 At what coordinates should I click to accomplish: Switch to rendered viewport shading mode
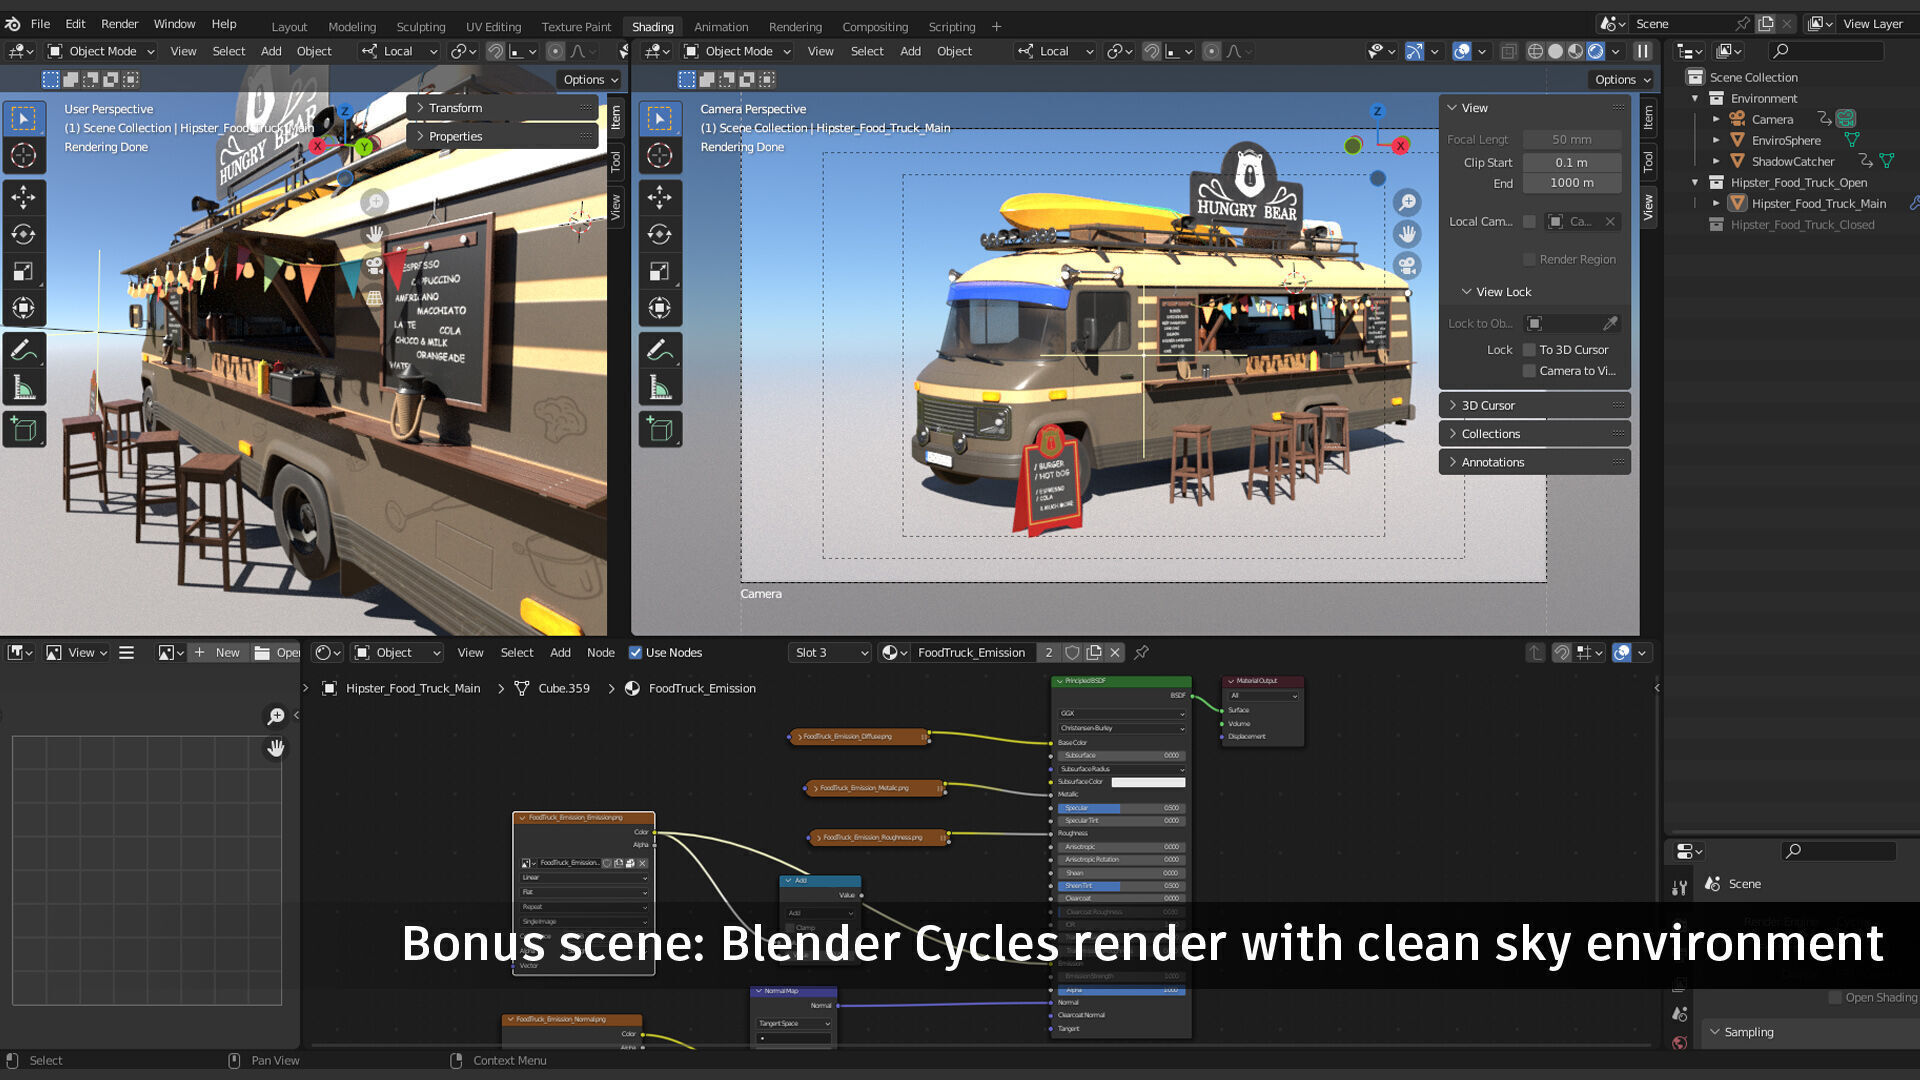click(1596, 51)
